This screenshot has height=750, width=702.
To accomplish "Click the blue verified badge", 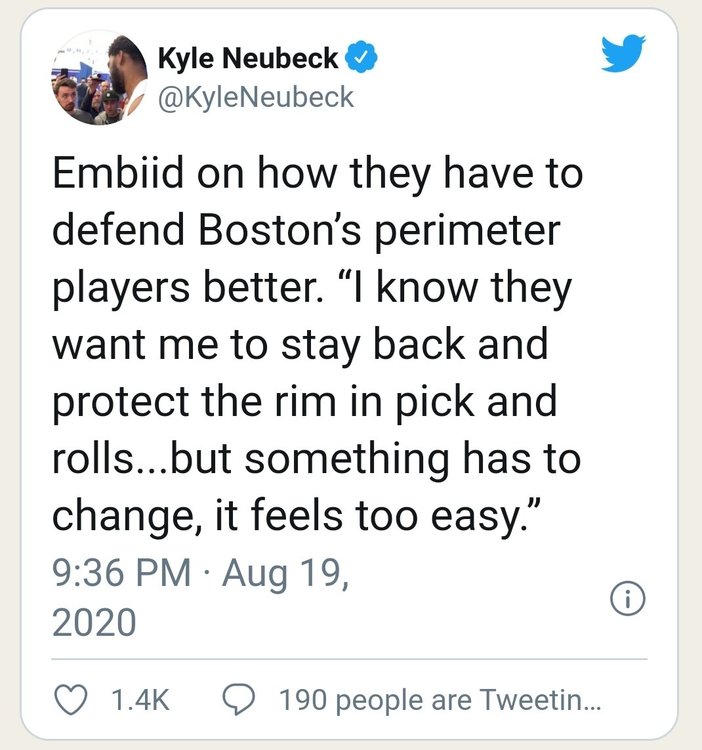I will (360, 59).
